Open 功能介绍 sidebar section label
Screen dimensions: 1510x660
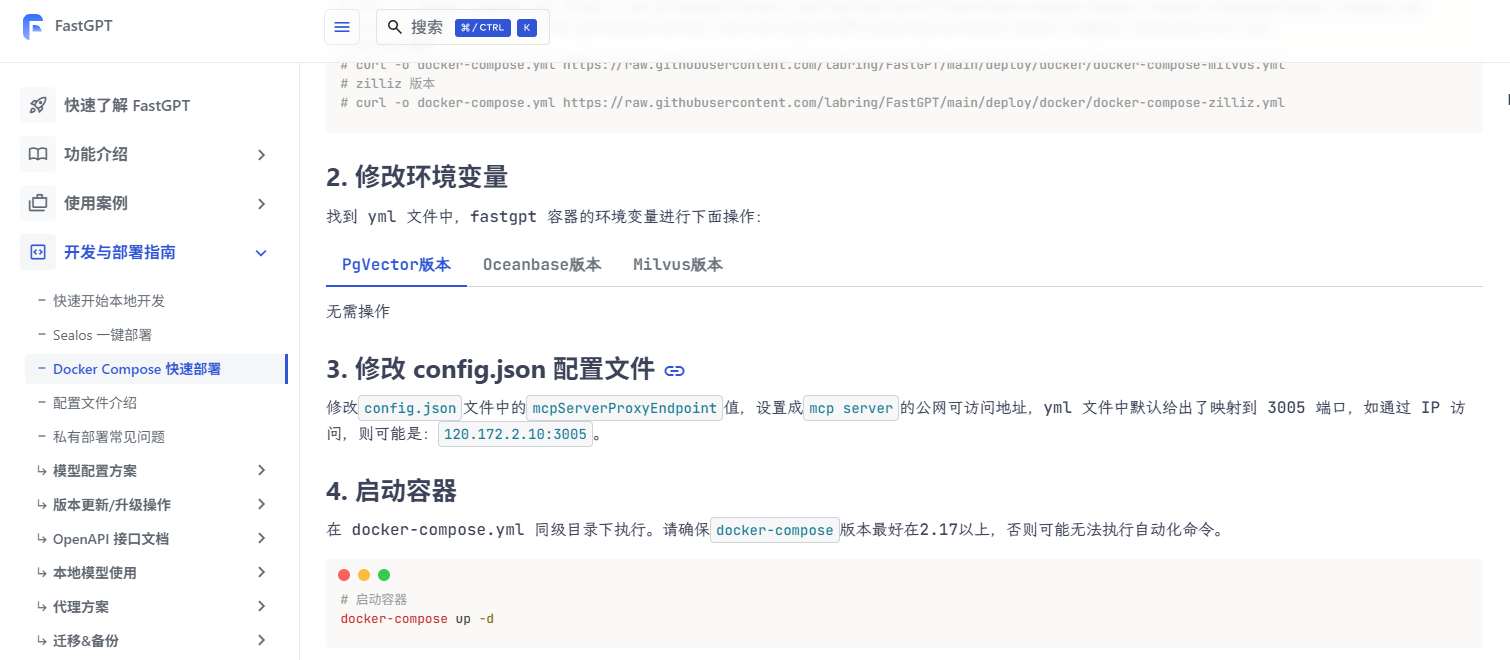click(x=96, y=154)
